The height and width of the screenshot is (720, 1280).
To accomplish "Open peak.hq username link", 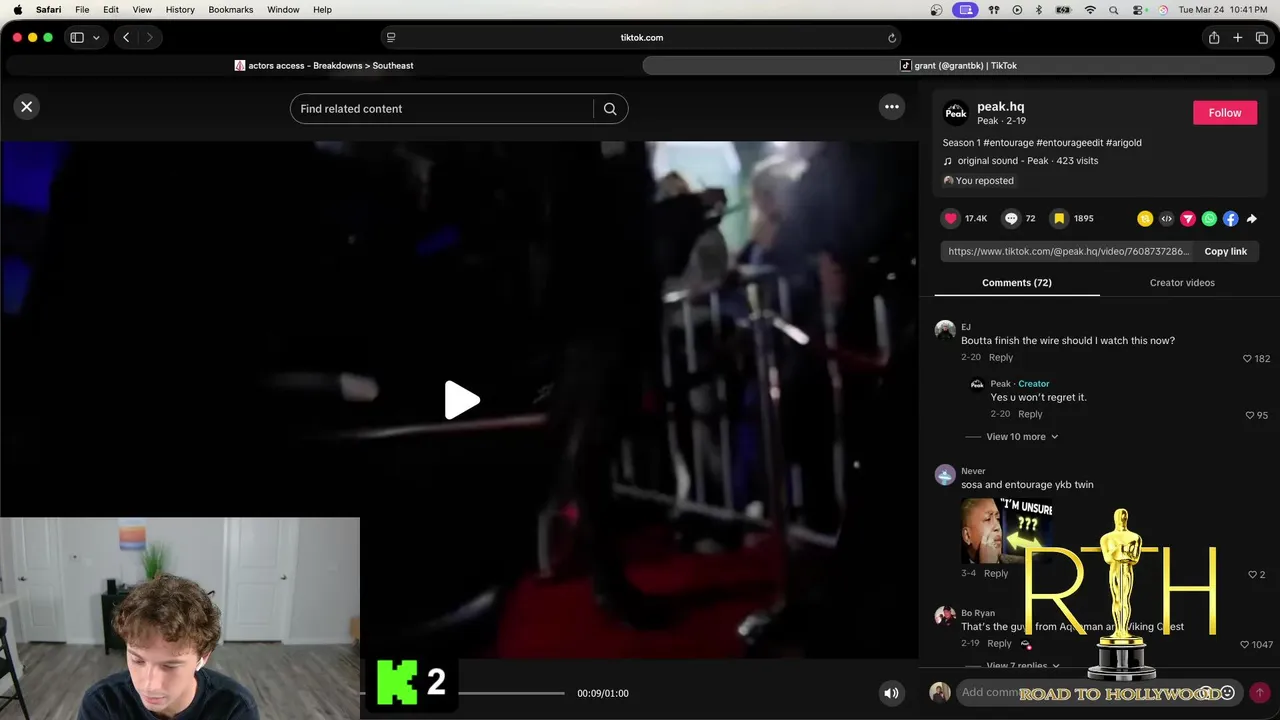I will (1000, 106).
